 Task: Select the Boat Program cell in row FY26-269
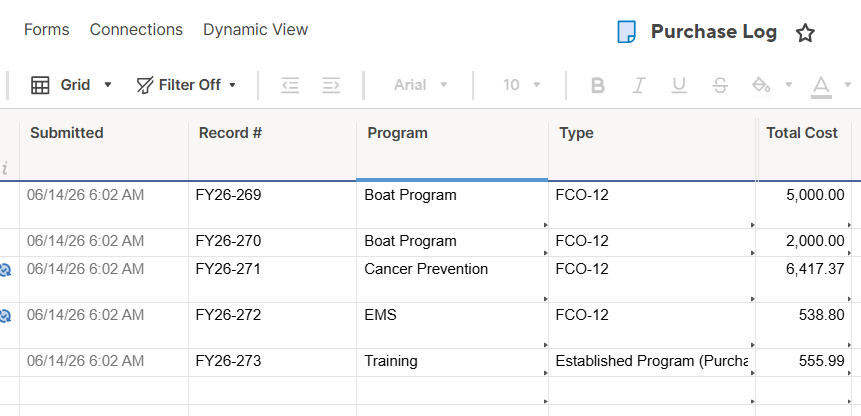point(452,205)
